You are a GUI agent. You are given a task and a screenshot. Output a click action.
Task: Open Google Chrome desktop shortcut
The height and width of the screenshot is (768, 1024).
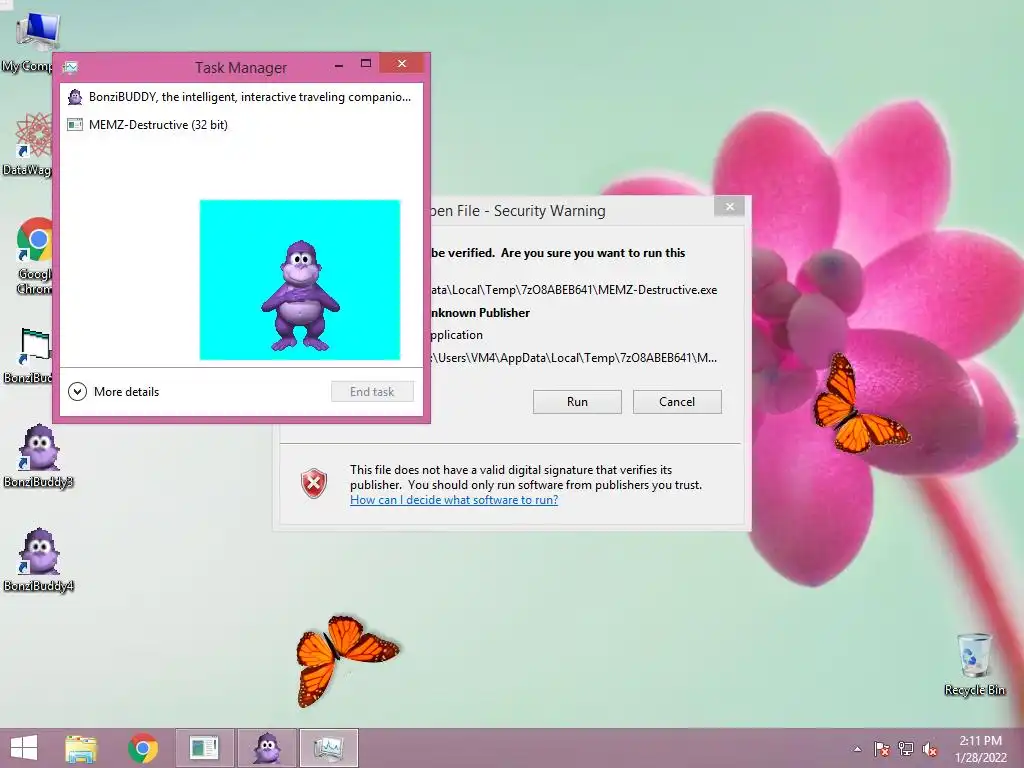(34, 255)
